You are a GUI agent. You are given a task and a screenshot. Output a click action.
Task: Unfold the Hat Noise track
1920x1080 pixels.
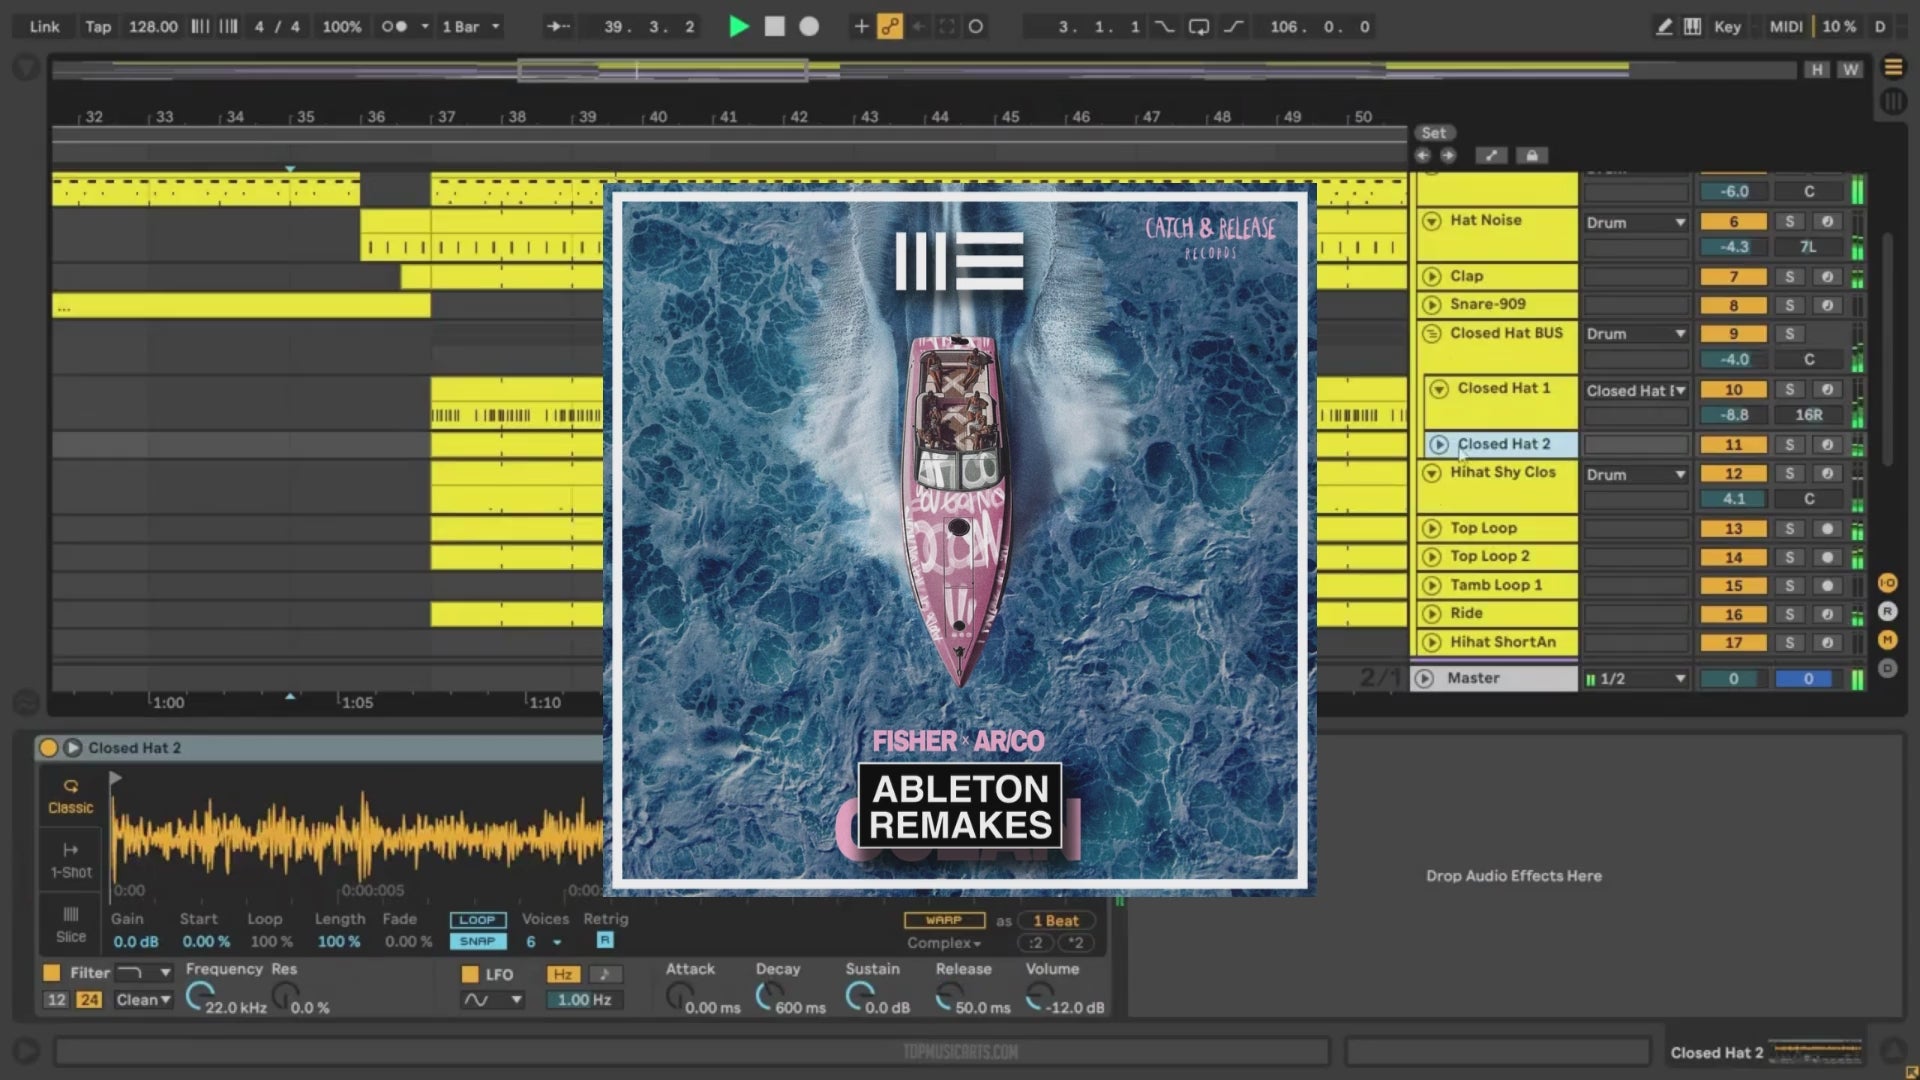[x=1431, y=221]
